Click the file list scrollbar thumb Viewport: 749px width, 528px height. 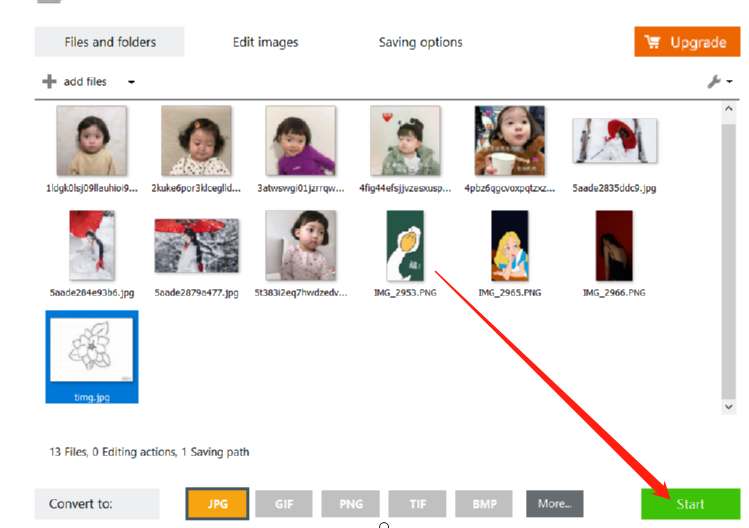click(728, 261)
